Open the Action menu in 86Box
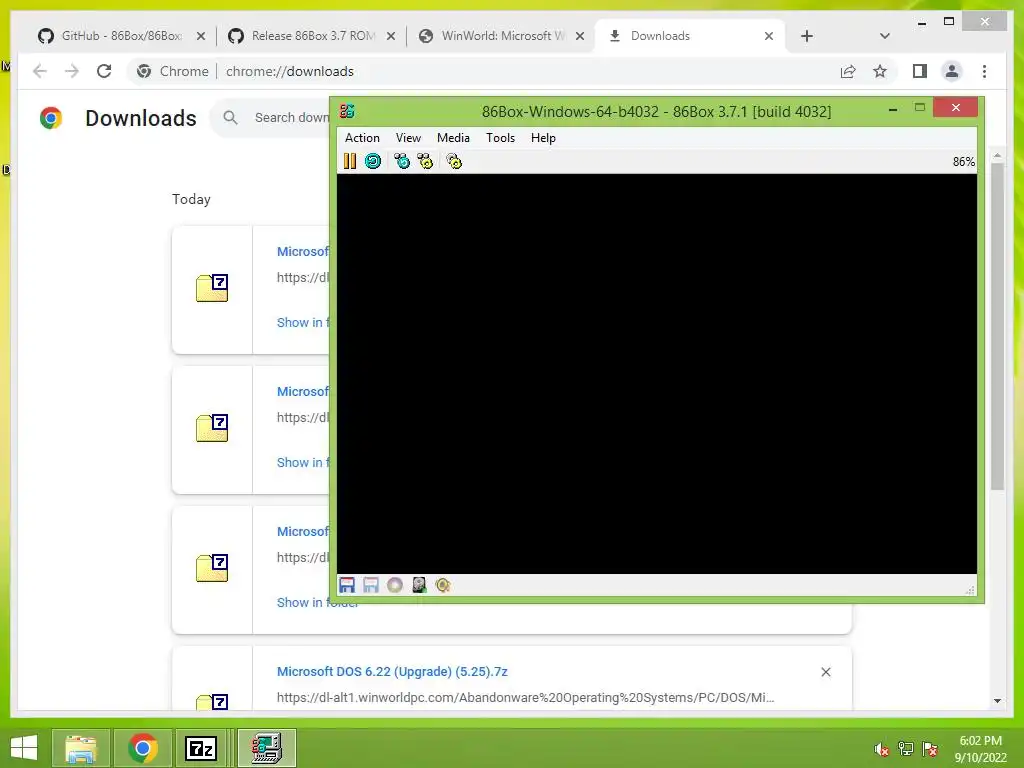The width and height of the screenshot is (1024, 768). point(362,138)
